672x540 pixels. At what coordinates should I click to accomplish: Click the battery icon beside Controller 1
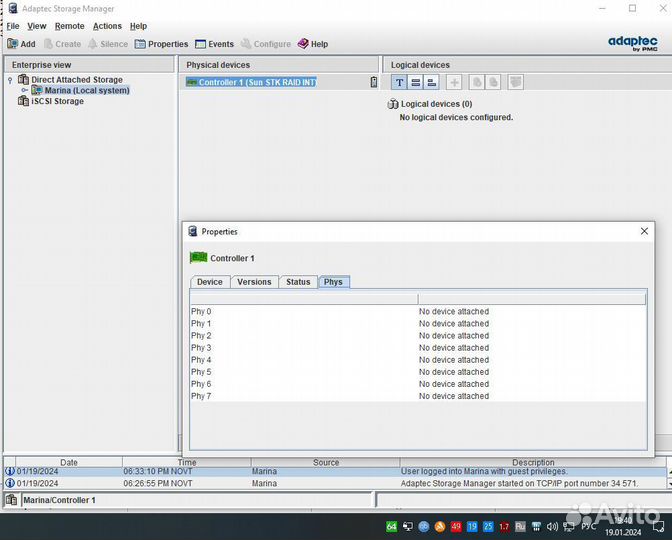[x=374, y=82]
